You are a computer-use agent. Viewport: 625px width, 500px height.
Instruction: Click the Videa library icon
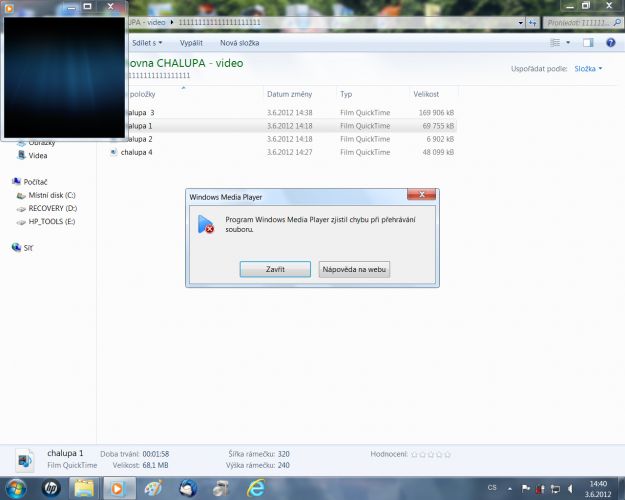21,155
